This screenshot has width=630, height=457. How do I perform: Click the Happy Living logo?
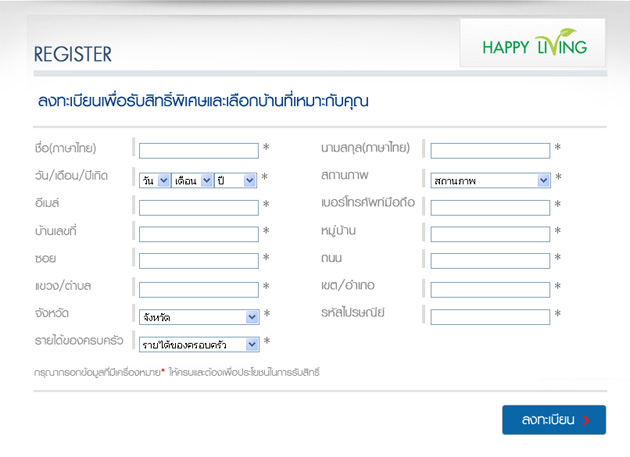pyautogui.click(x=534, y=46)
